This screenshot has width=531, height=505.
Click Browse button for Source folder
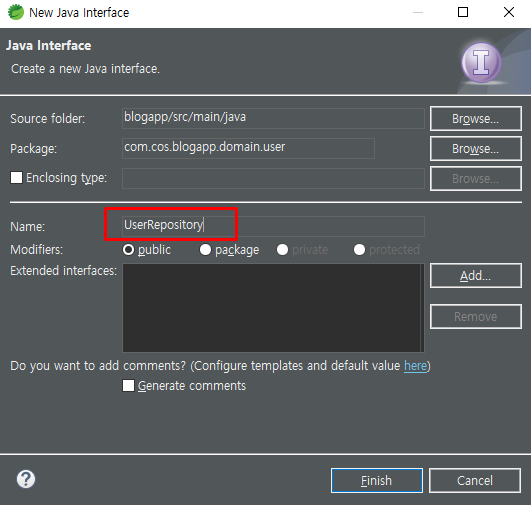point(475,119)
